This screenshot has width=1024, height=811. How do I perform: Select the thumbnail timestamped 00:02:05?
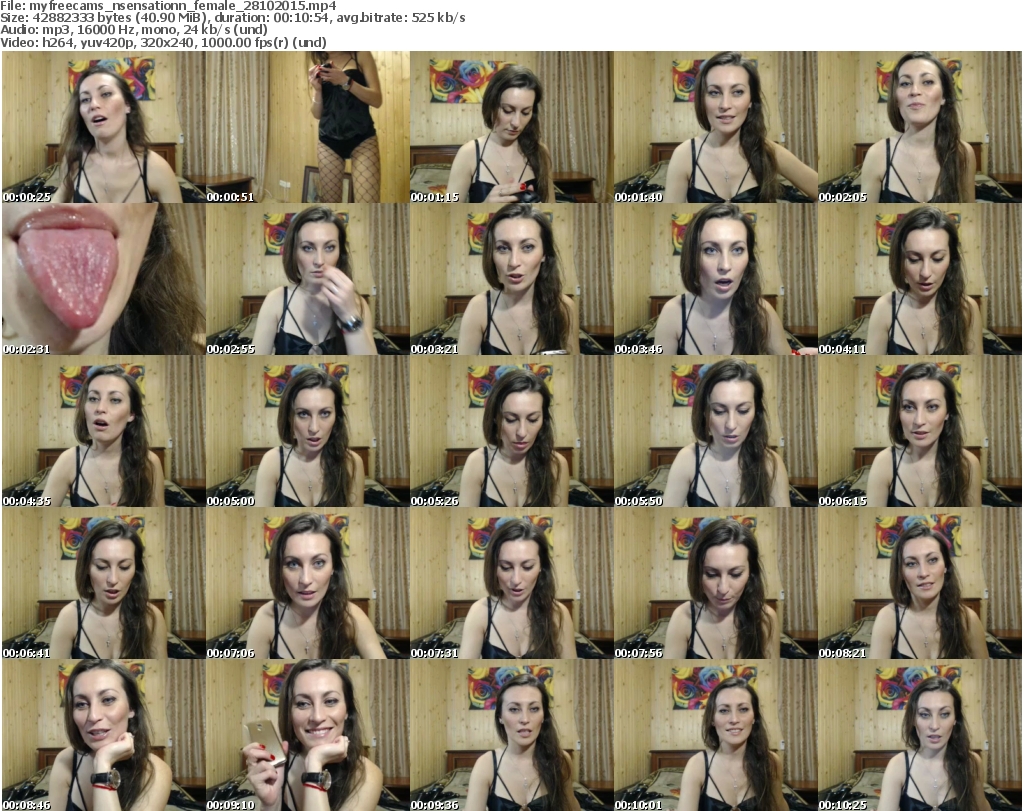(x=919, y=127)
